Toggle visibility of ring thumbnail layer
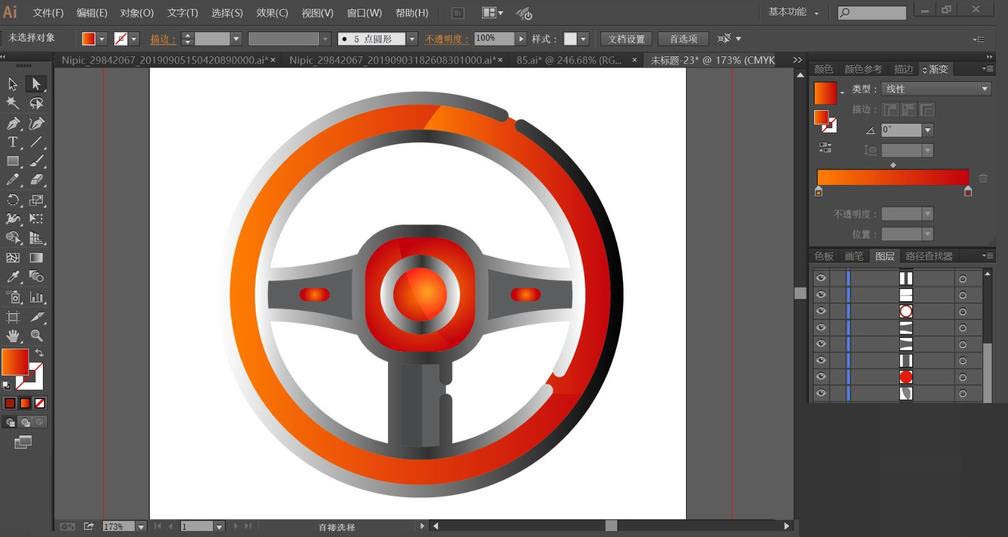 pyautogui.click(x=820, y=311)
